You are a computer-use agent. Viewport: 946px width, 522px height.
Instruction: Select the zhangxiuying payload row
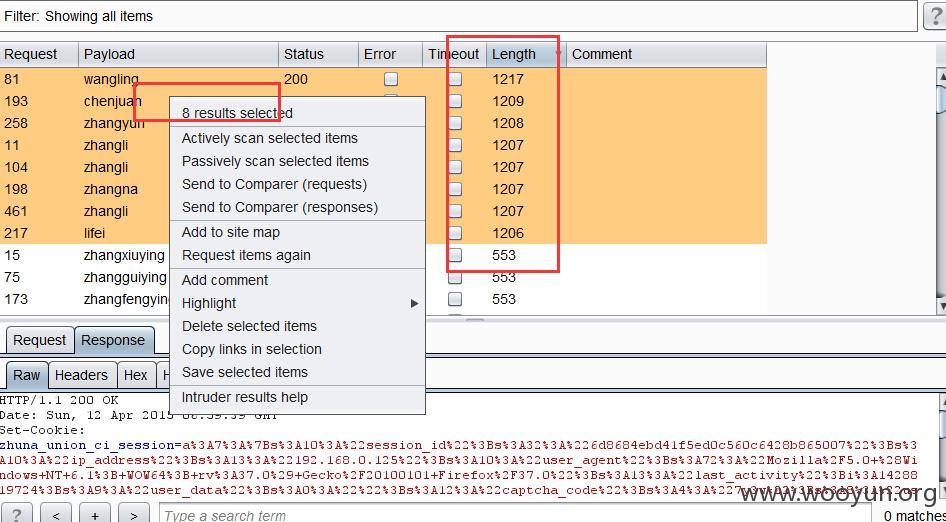(383, 255)
